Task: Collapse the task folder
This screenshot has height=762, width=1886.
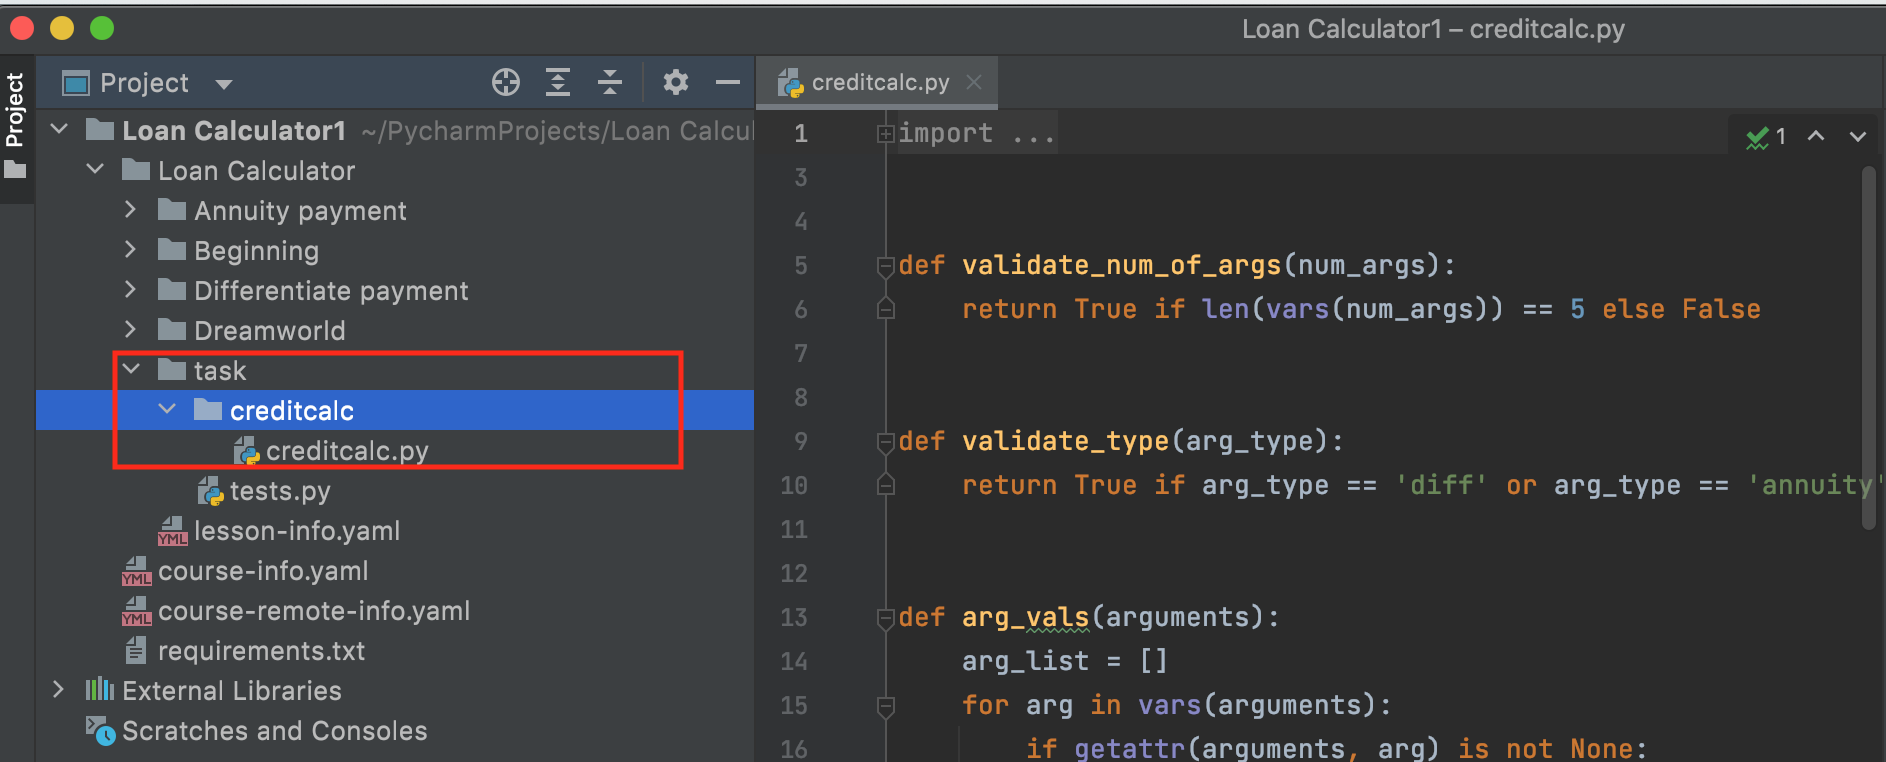Action: (x=131, y=369)
